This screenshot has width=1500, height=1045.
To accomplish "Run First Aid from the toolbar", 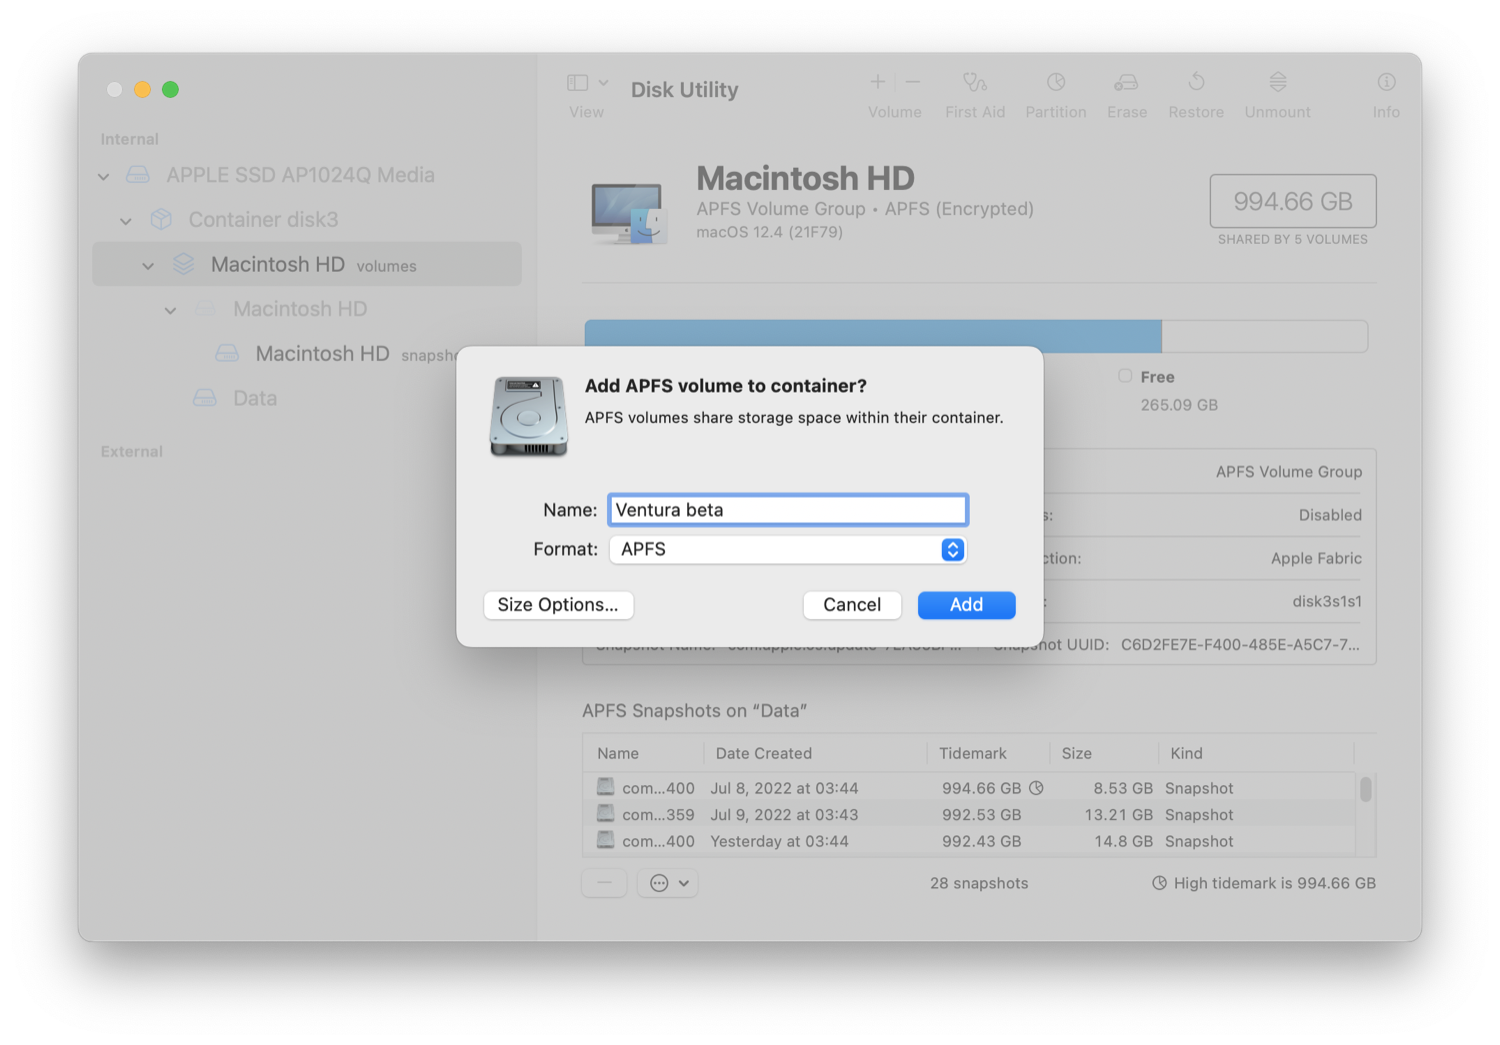I will point(975,82).
